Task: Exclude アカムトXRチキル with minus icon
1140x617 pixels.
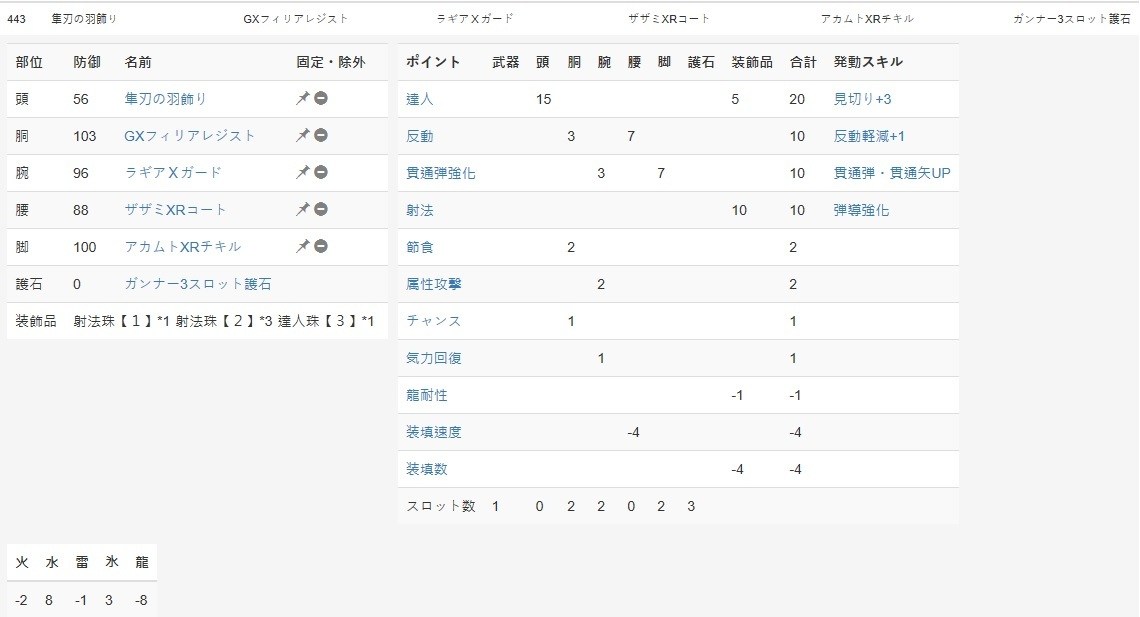Action: click(321, 246)
